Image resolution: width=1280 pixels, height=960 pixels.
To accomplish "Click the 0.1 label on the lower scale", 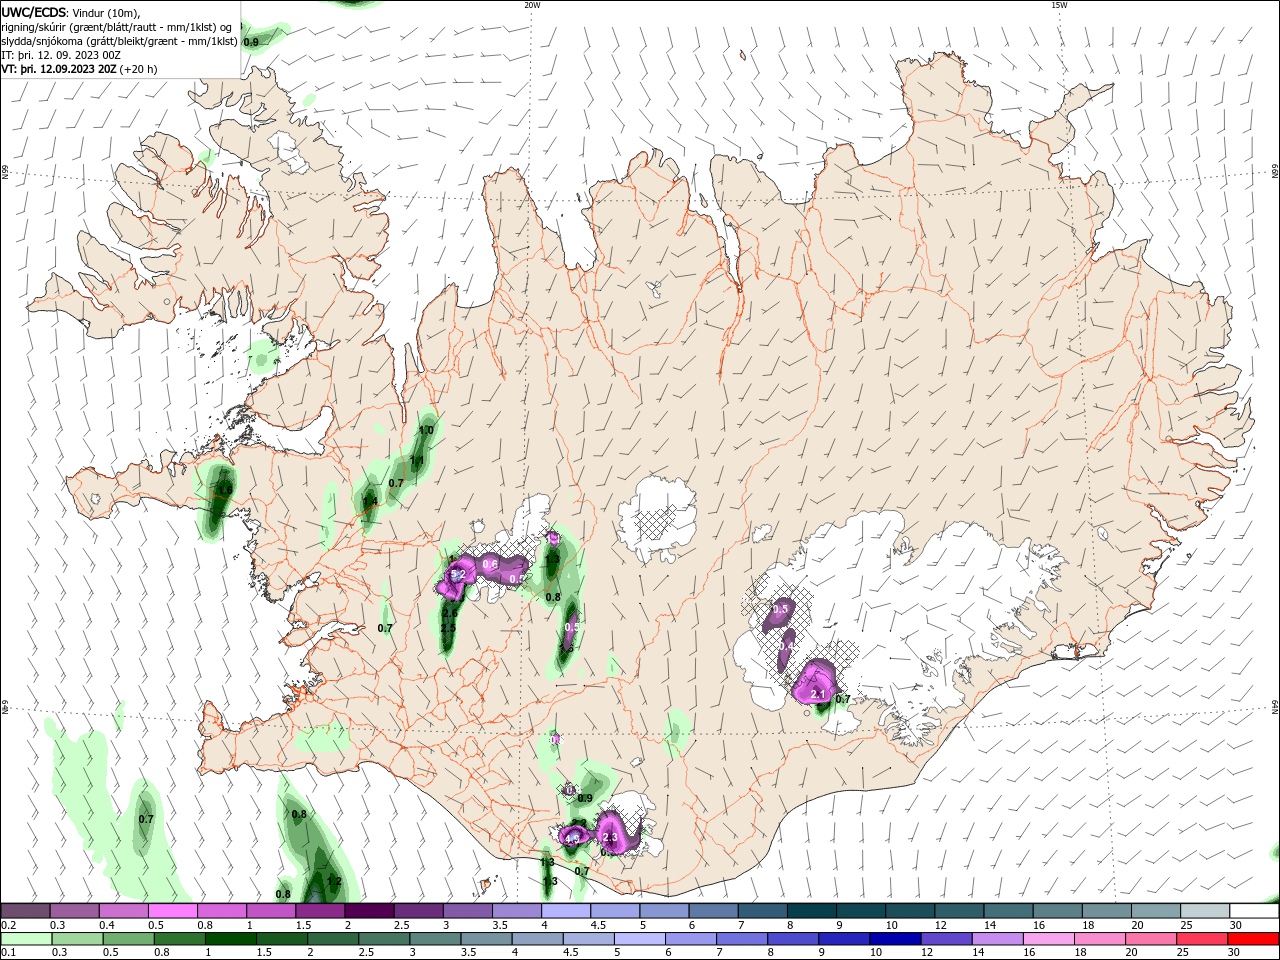I will click(x=9, y=953).
